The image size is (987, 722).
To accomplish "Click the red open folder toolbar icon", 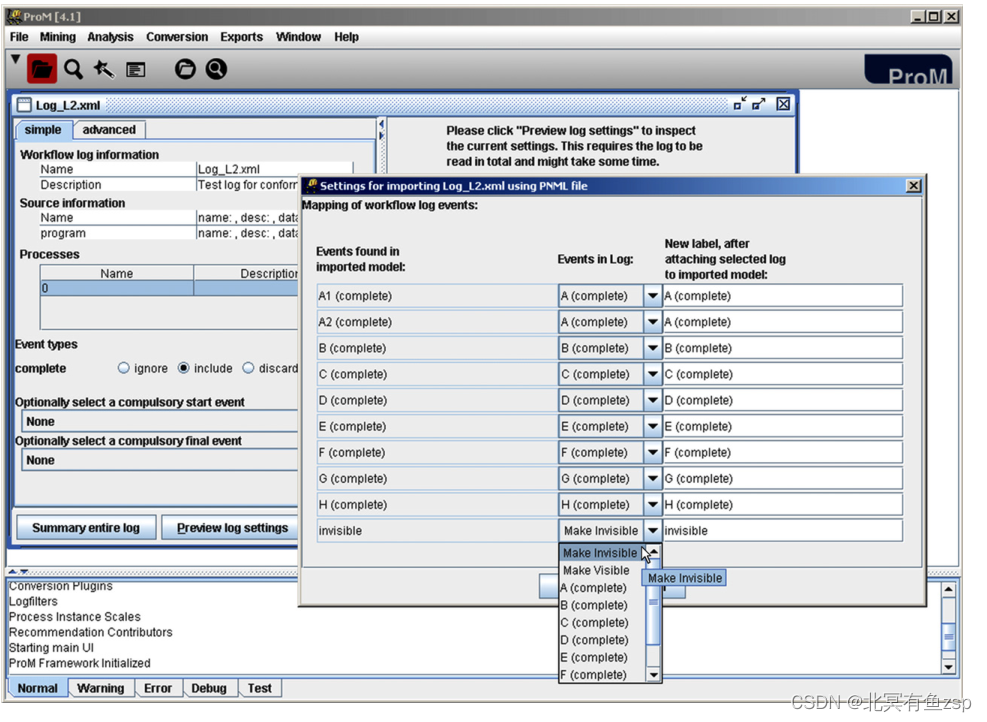I will coord(42,69).
